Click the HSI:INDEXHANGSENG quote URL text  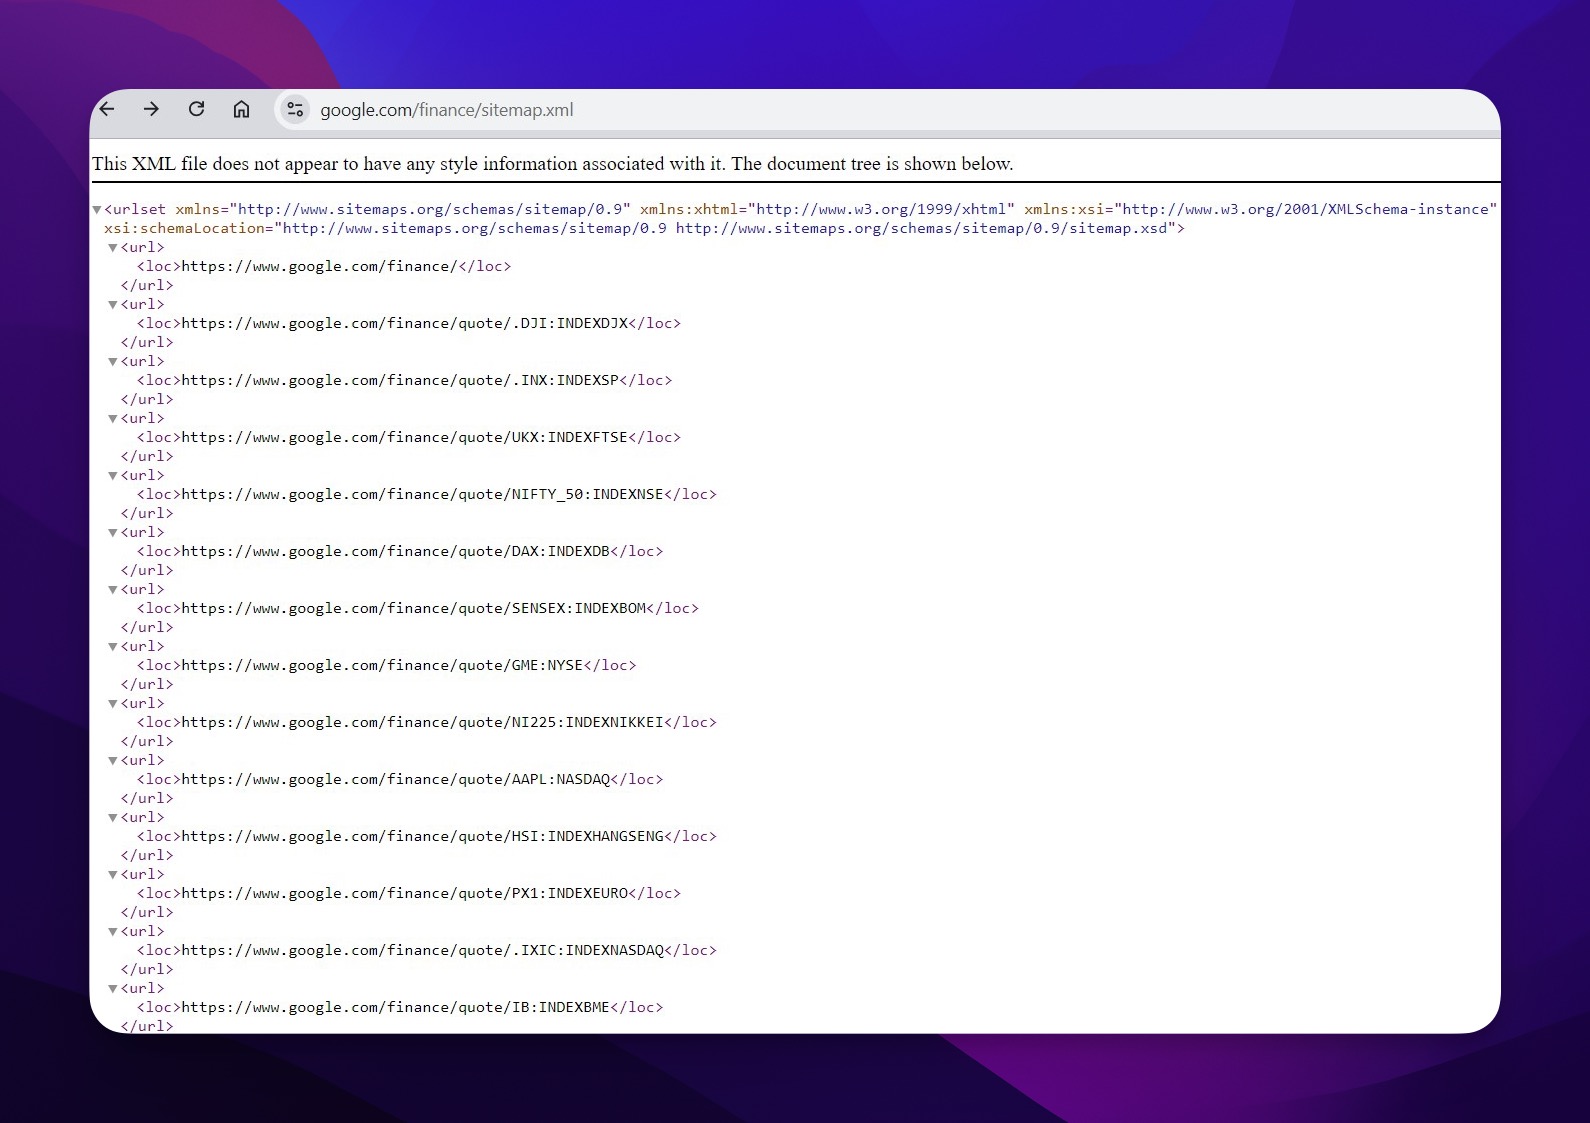(423, 836)
